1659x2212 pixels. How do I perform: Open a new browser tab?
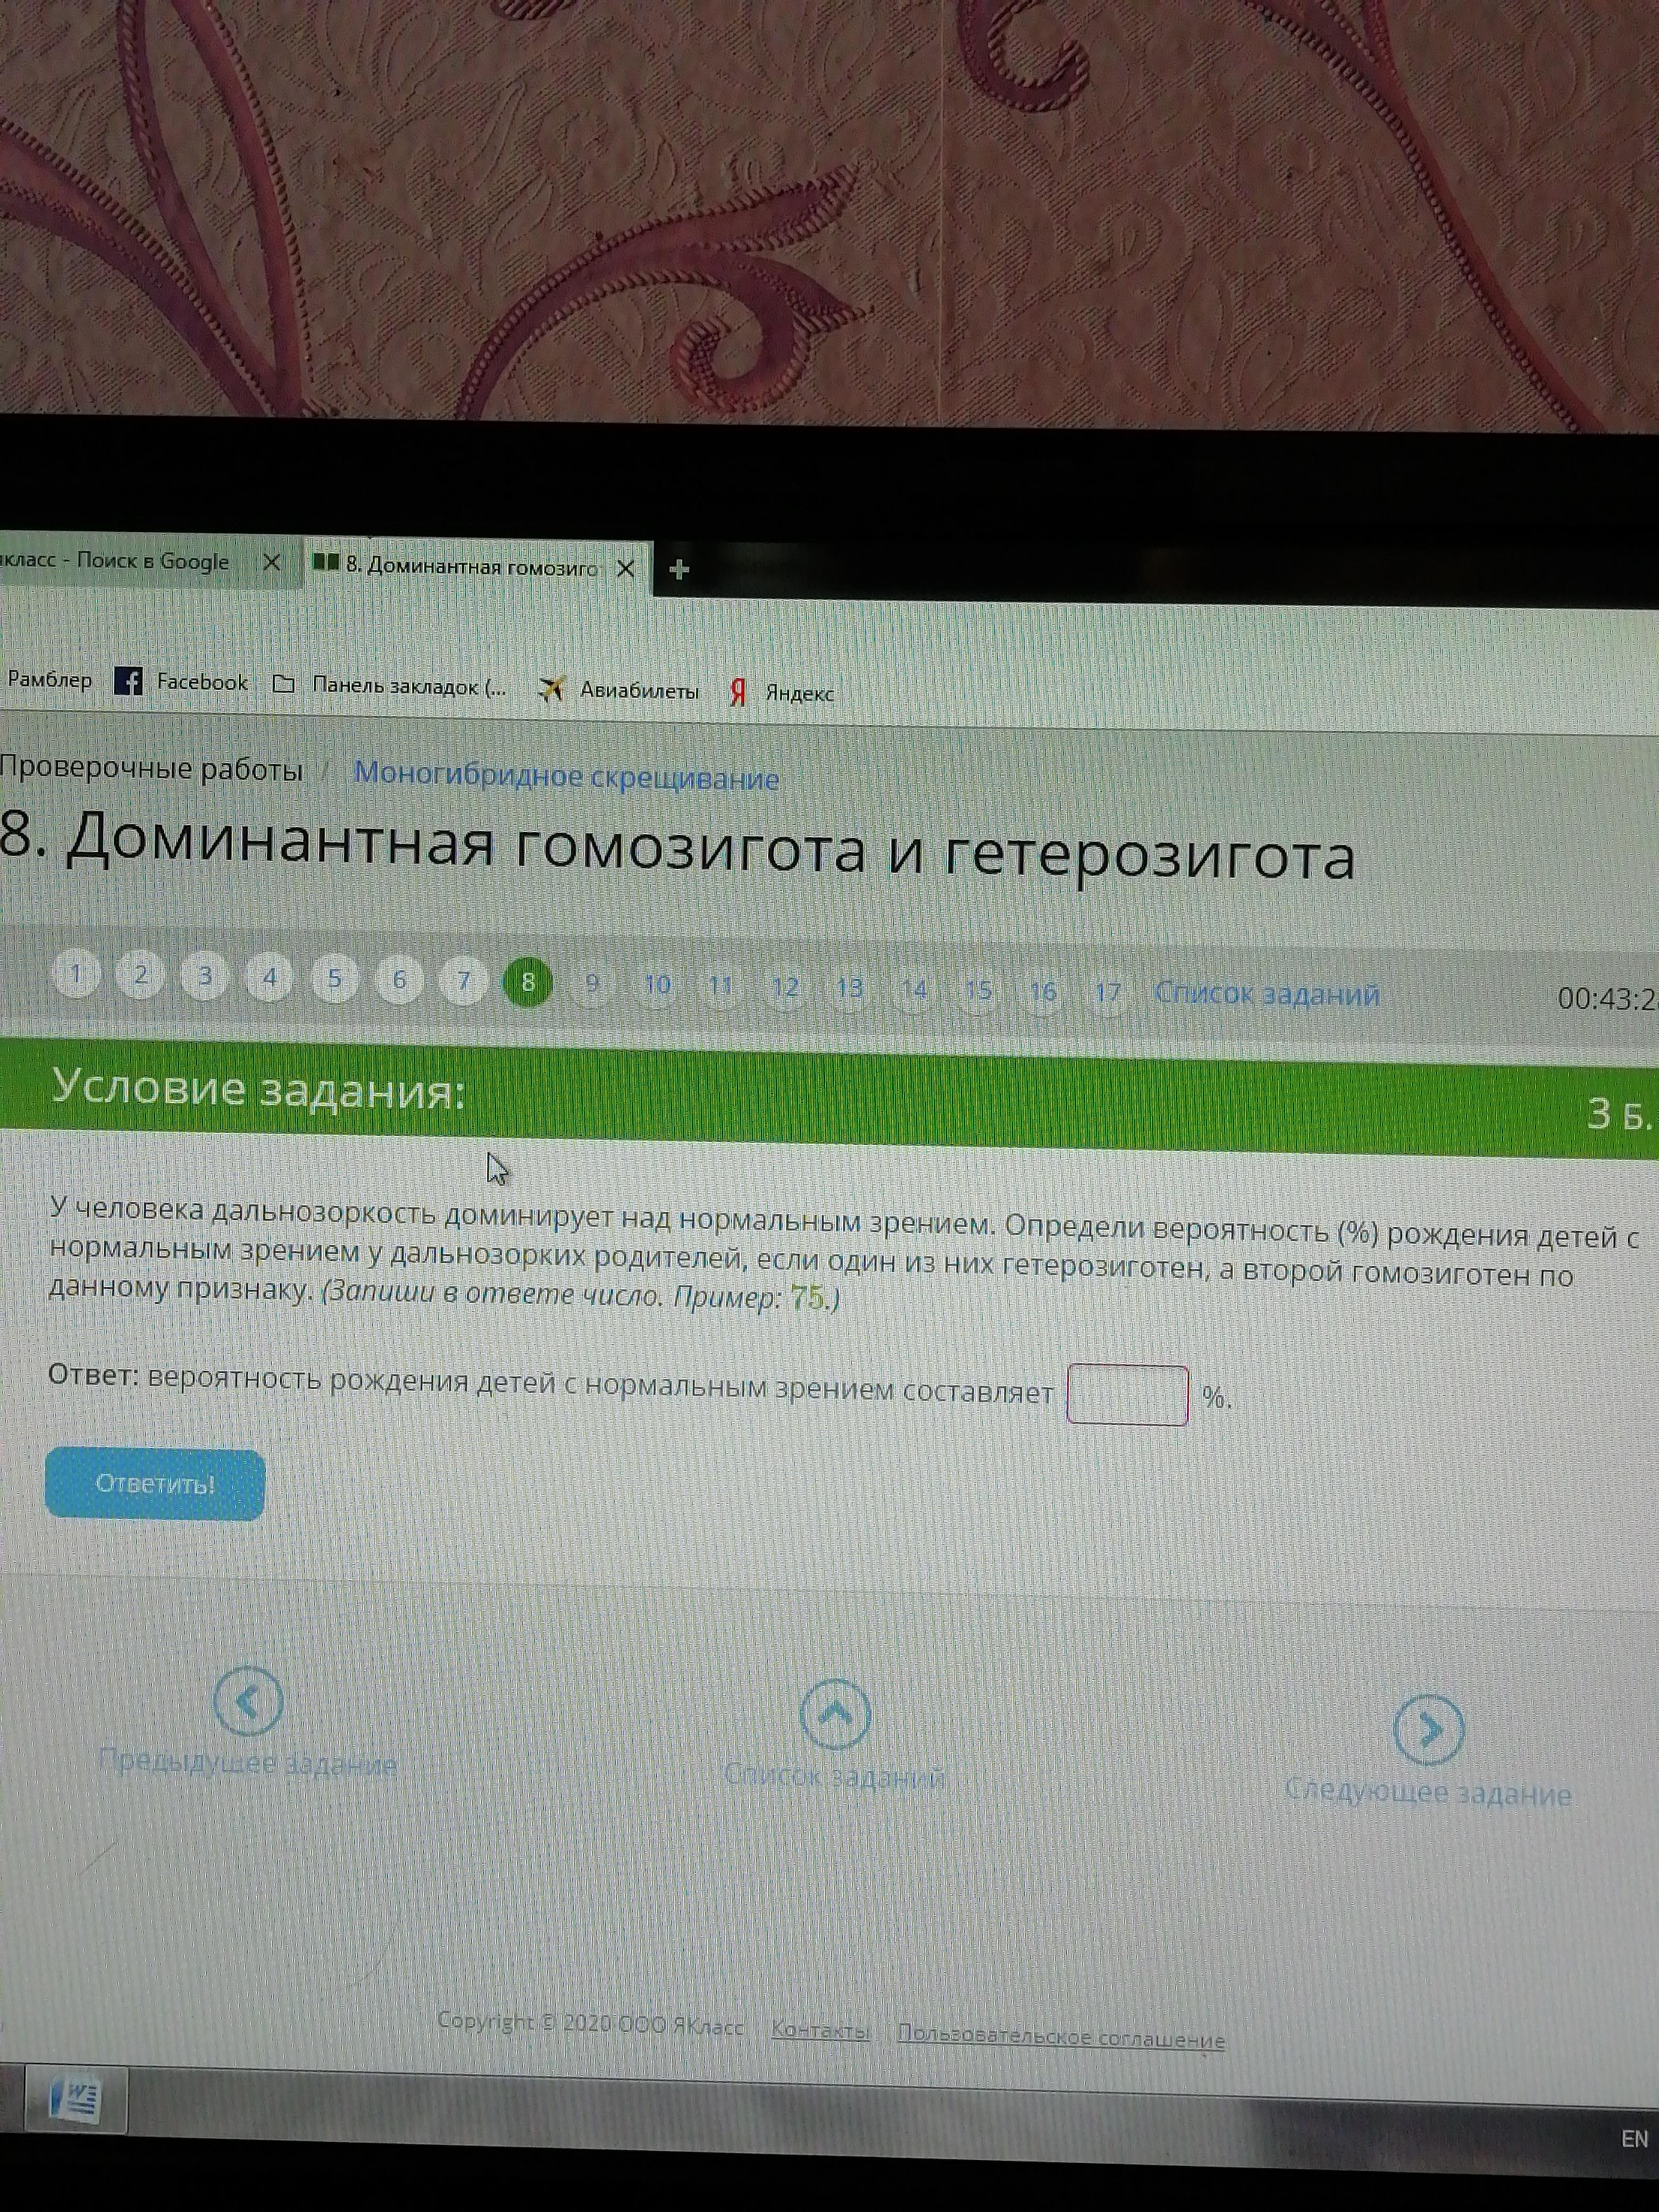click(679, 570)
